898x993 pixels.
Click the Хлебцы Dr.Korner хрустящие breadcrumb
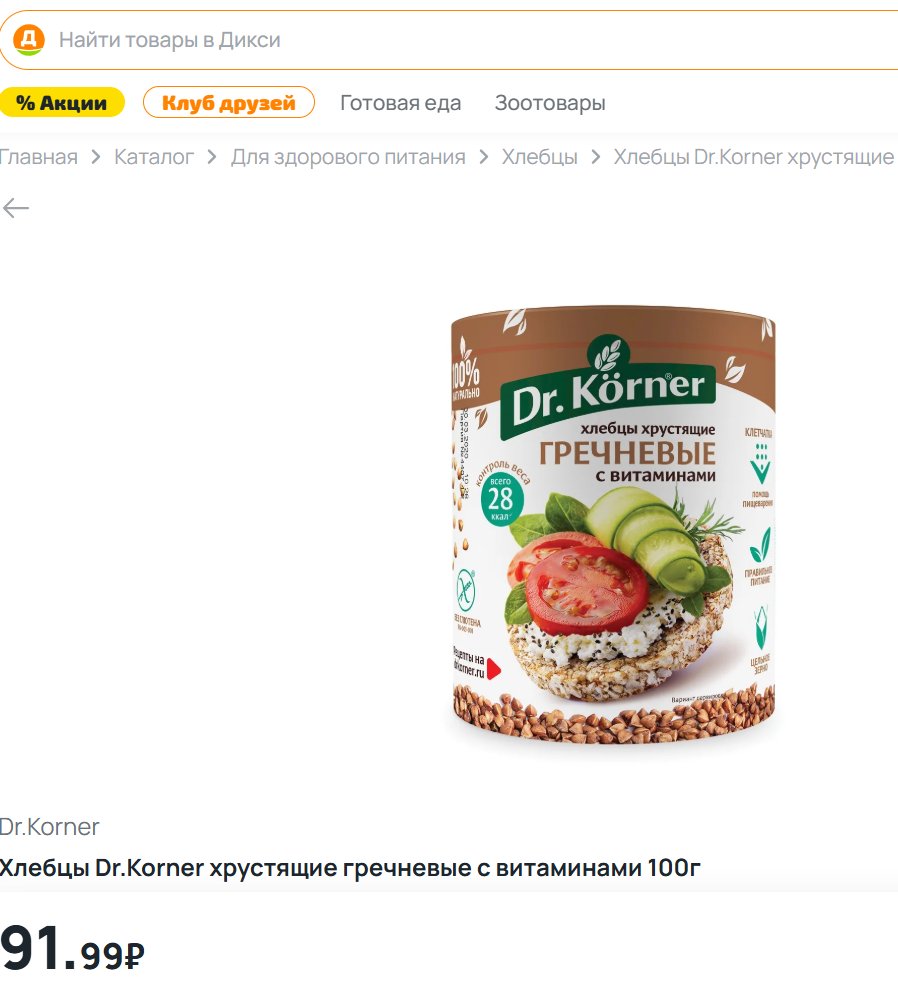click(x=754, y=156)
